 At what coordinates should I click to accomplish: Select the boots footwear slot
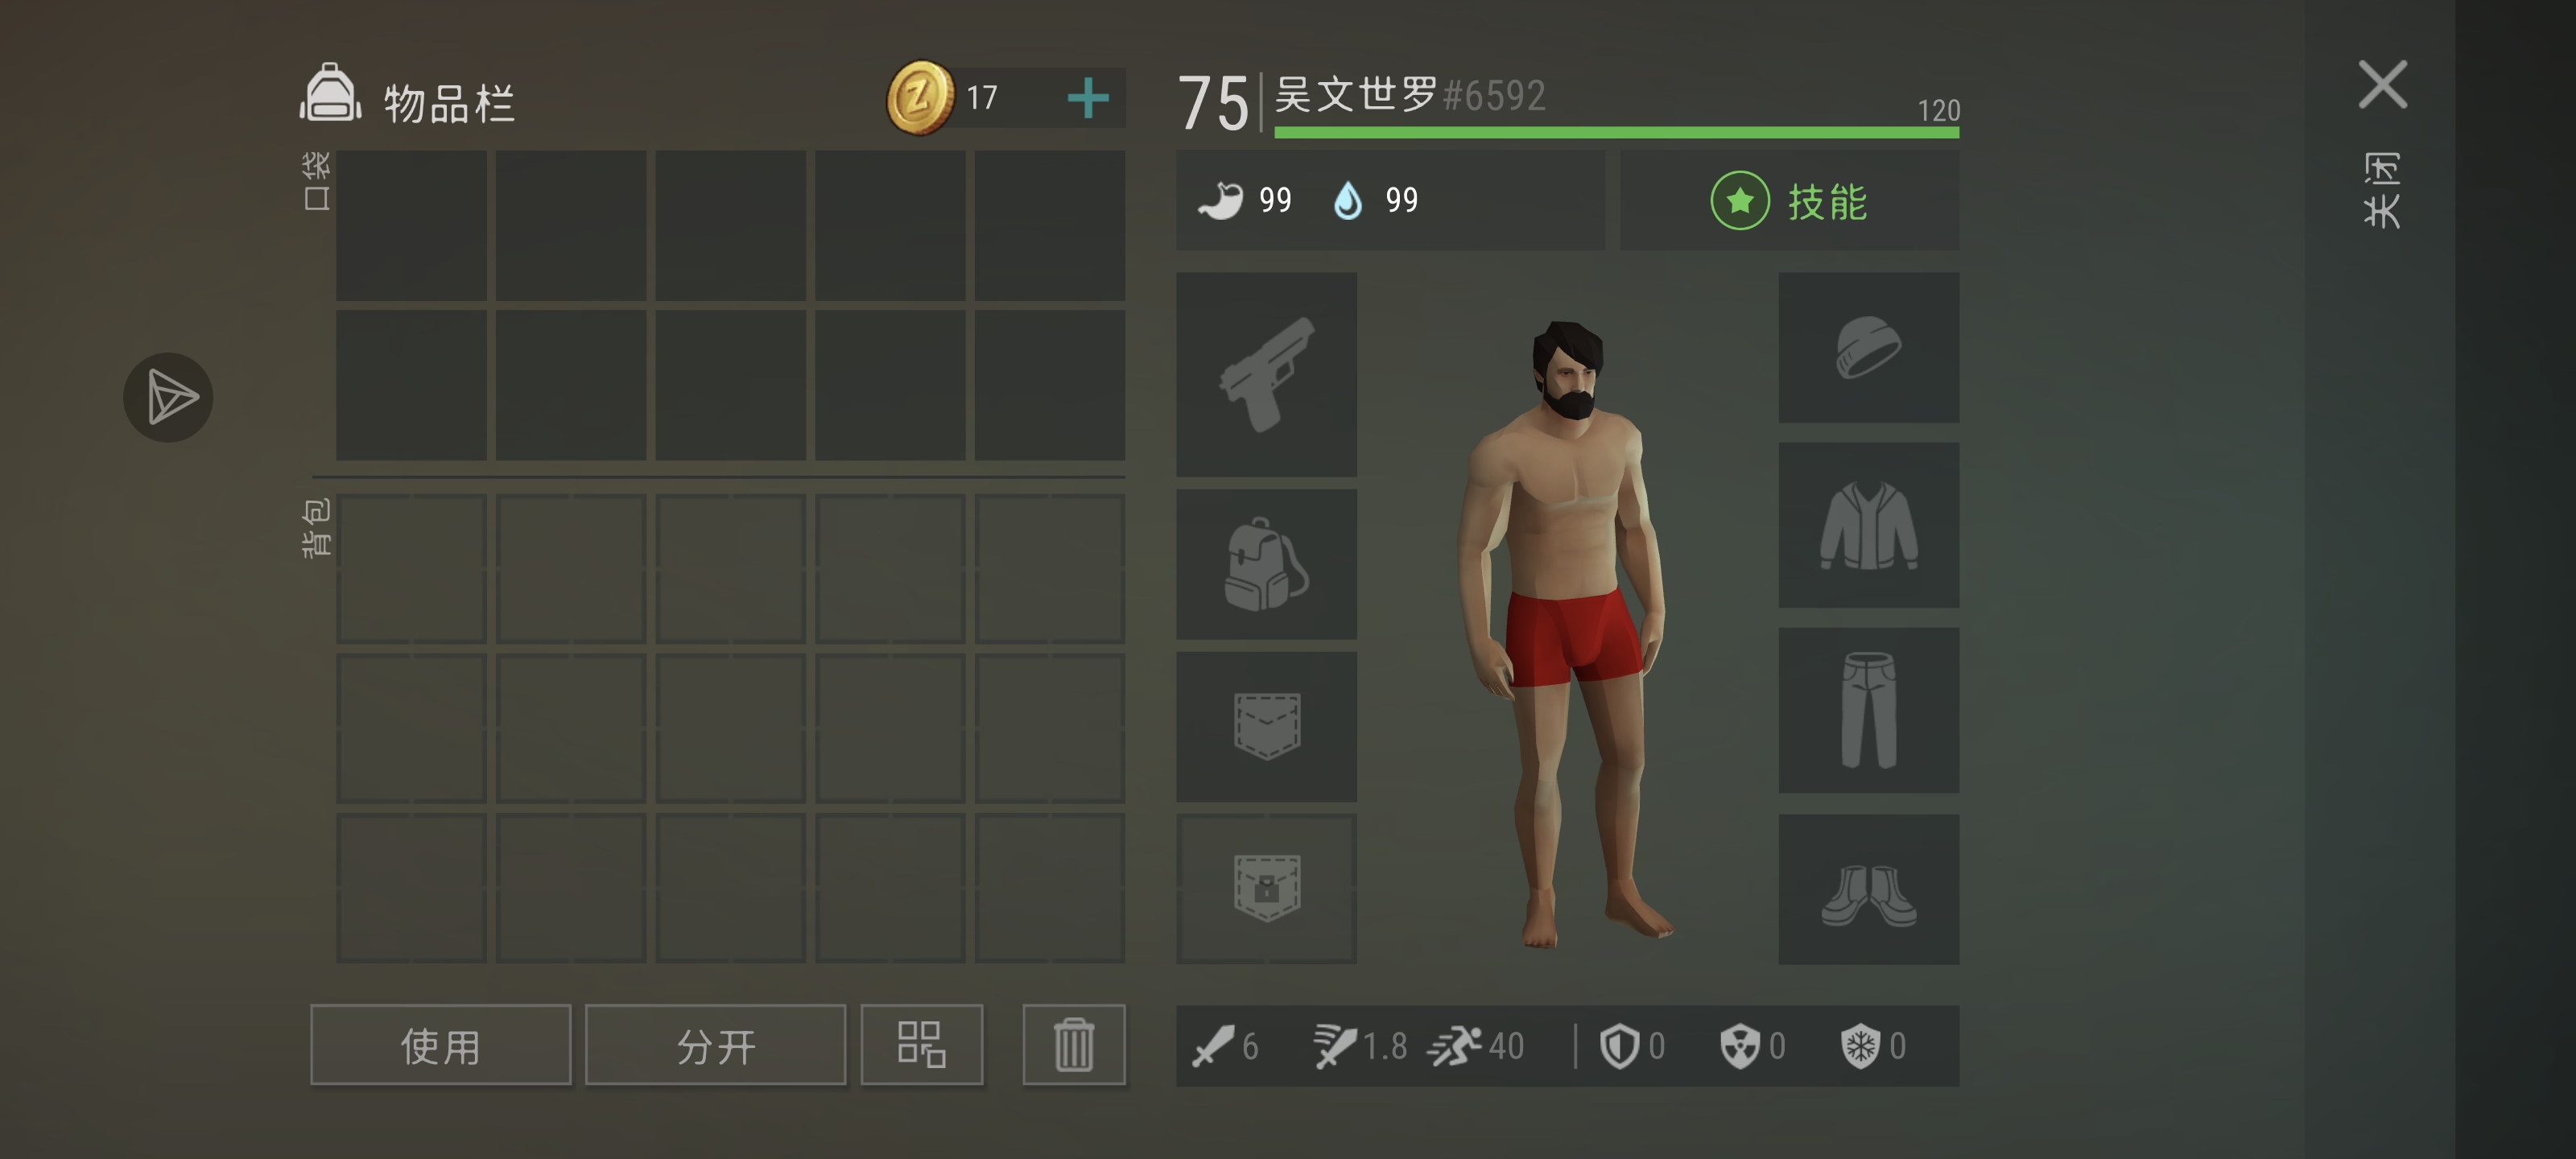click(x=1868, y=889)
